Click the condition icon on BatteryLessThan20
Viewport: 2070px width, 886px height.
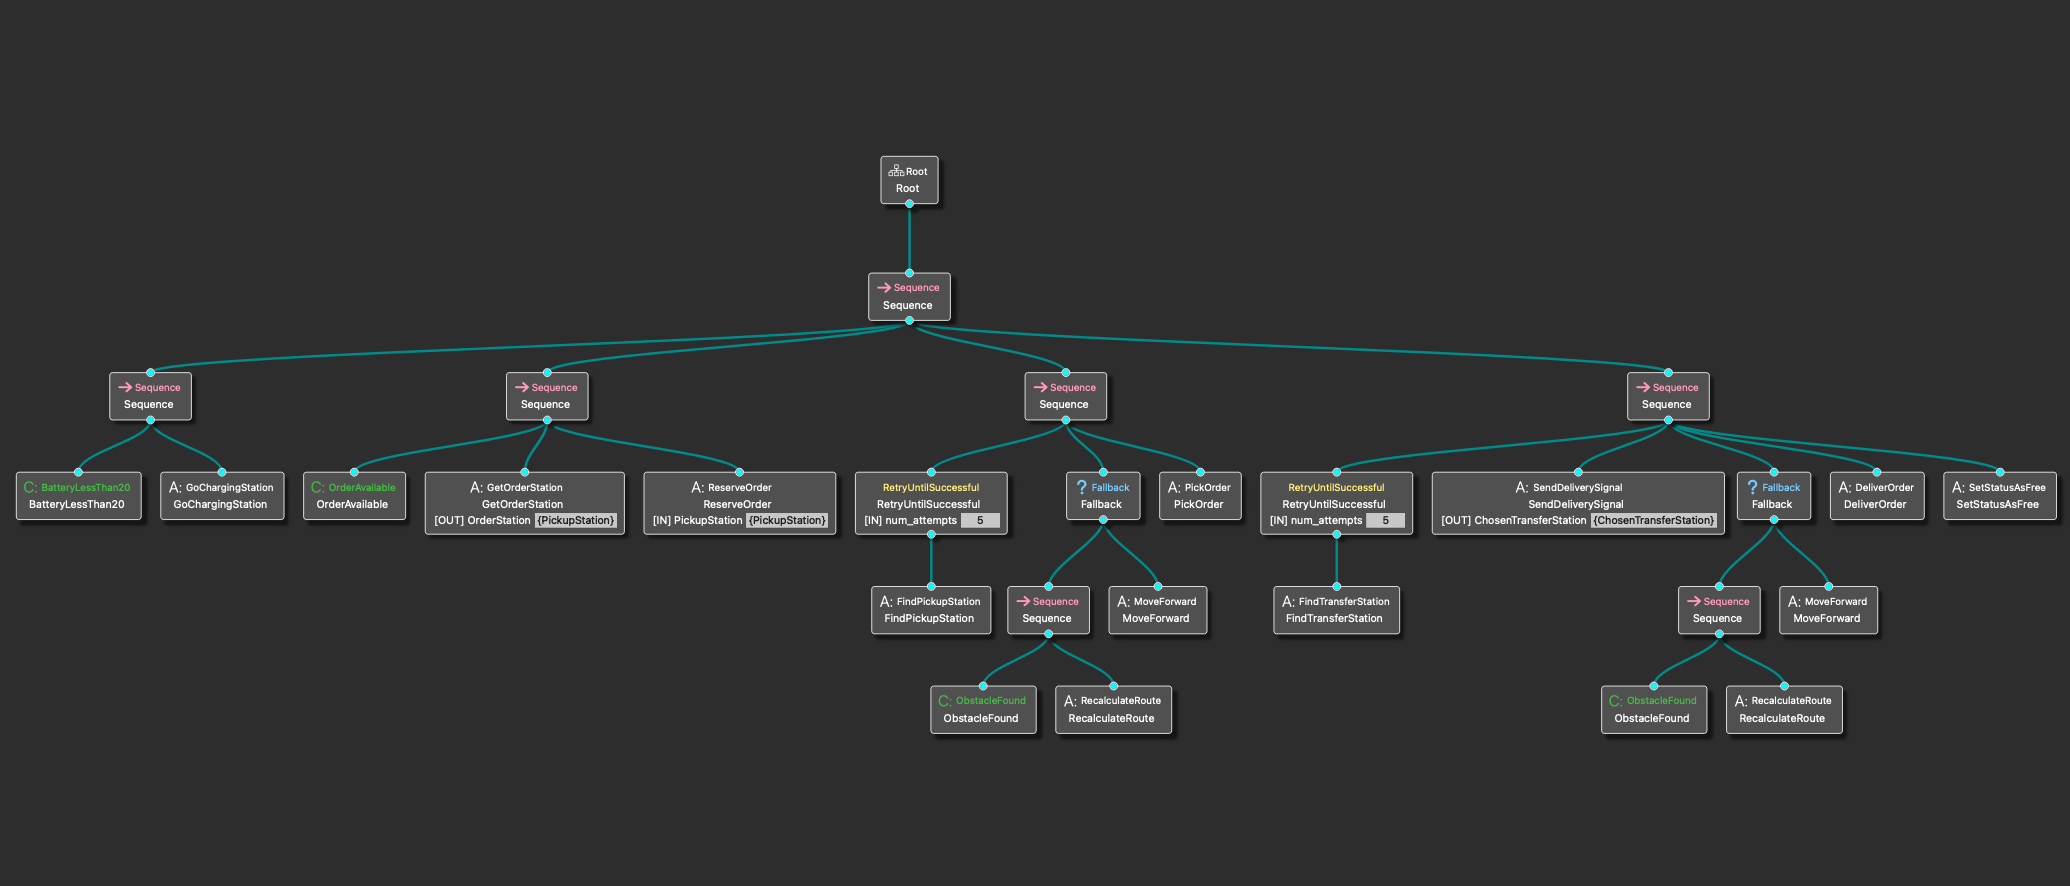click(x=30, y=487)
